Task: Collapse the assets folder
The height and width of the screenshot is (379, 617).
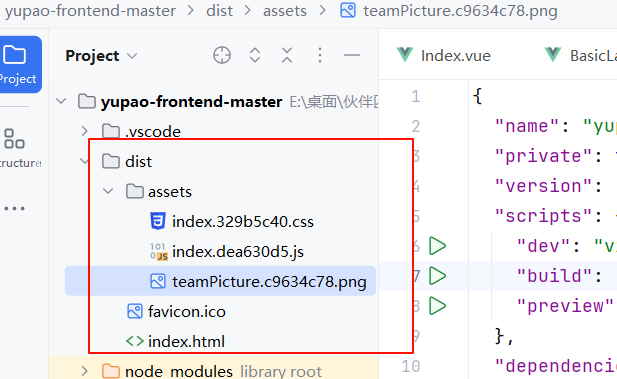Action: pyautogui.click(x=108, y=192)
